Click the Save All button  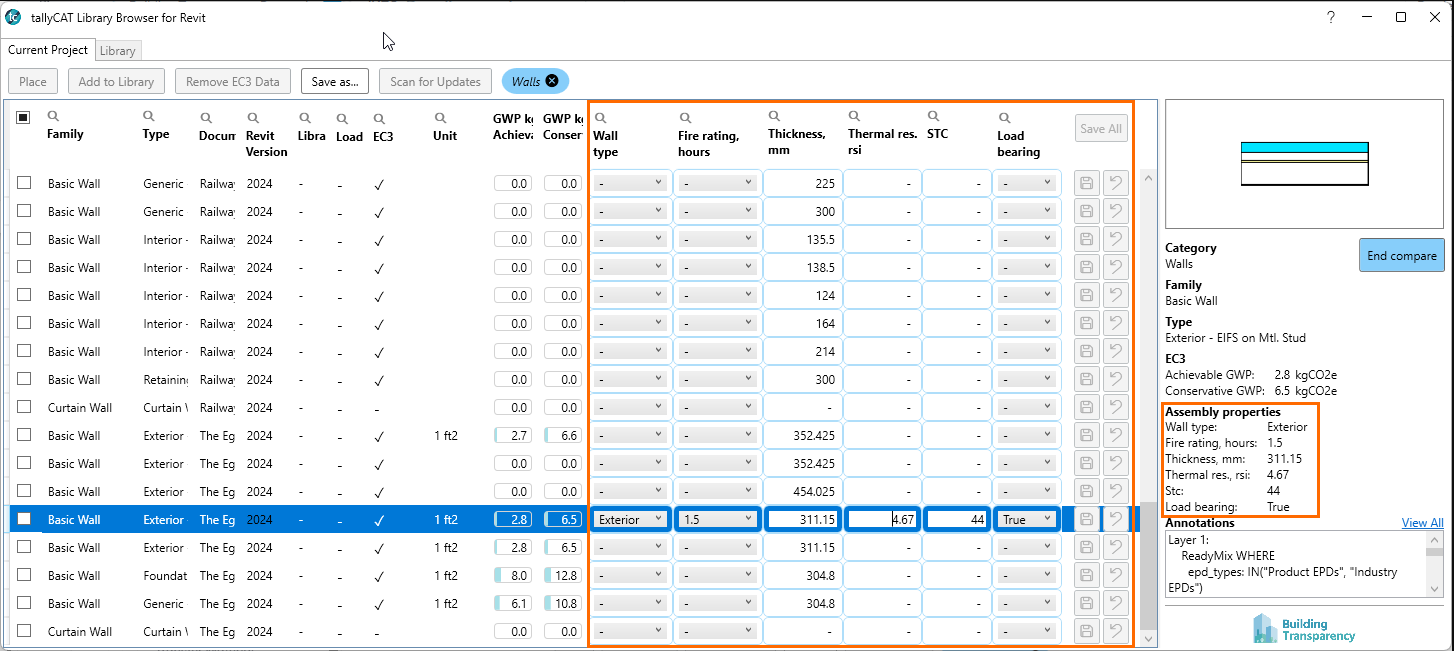coord(1100,128)
